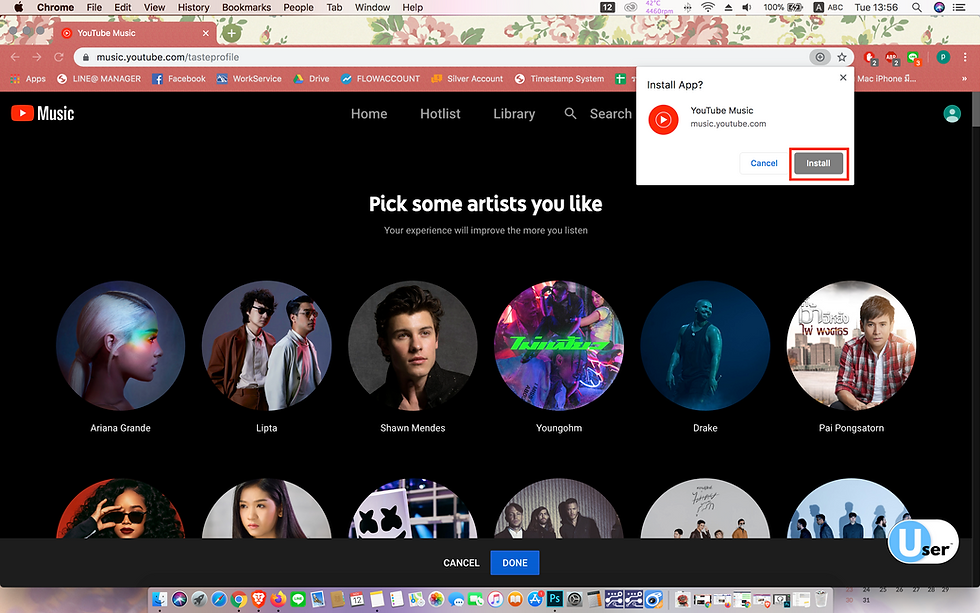Click Install in the Install App dialog

click(818, 163)
